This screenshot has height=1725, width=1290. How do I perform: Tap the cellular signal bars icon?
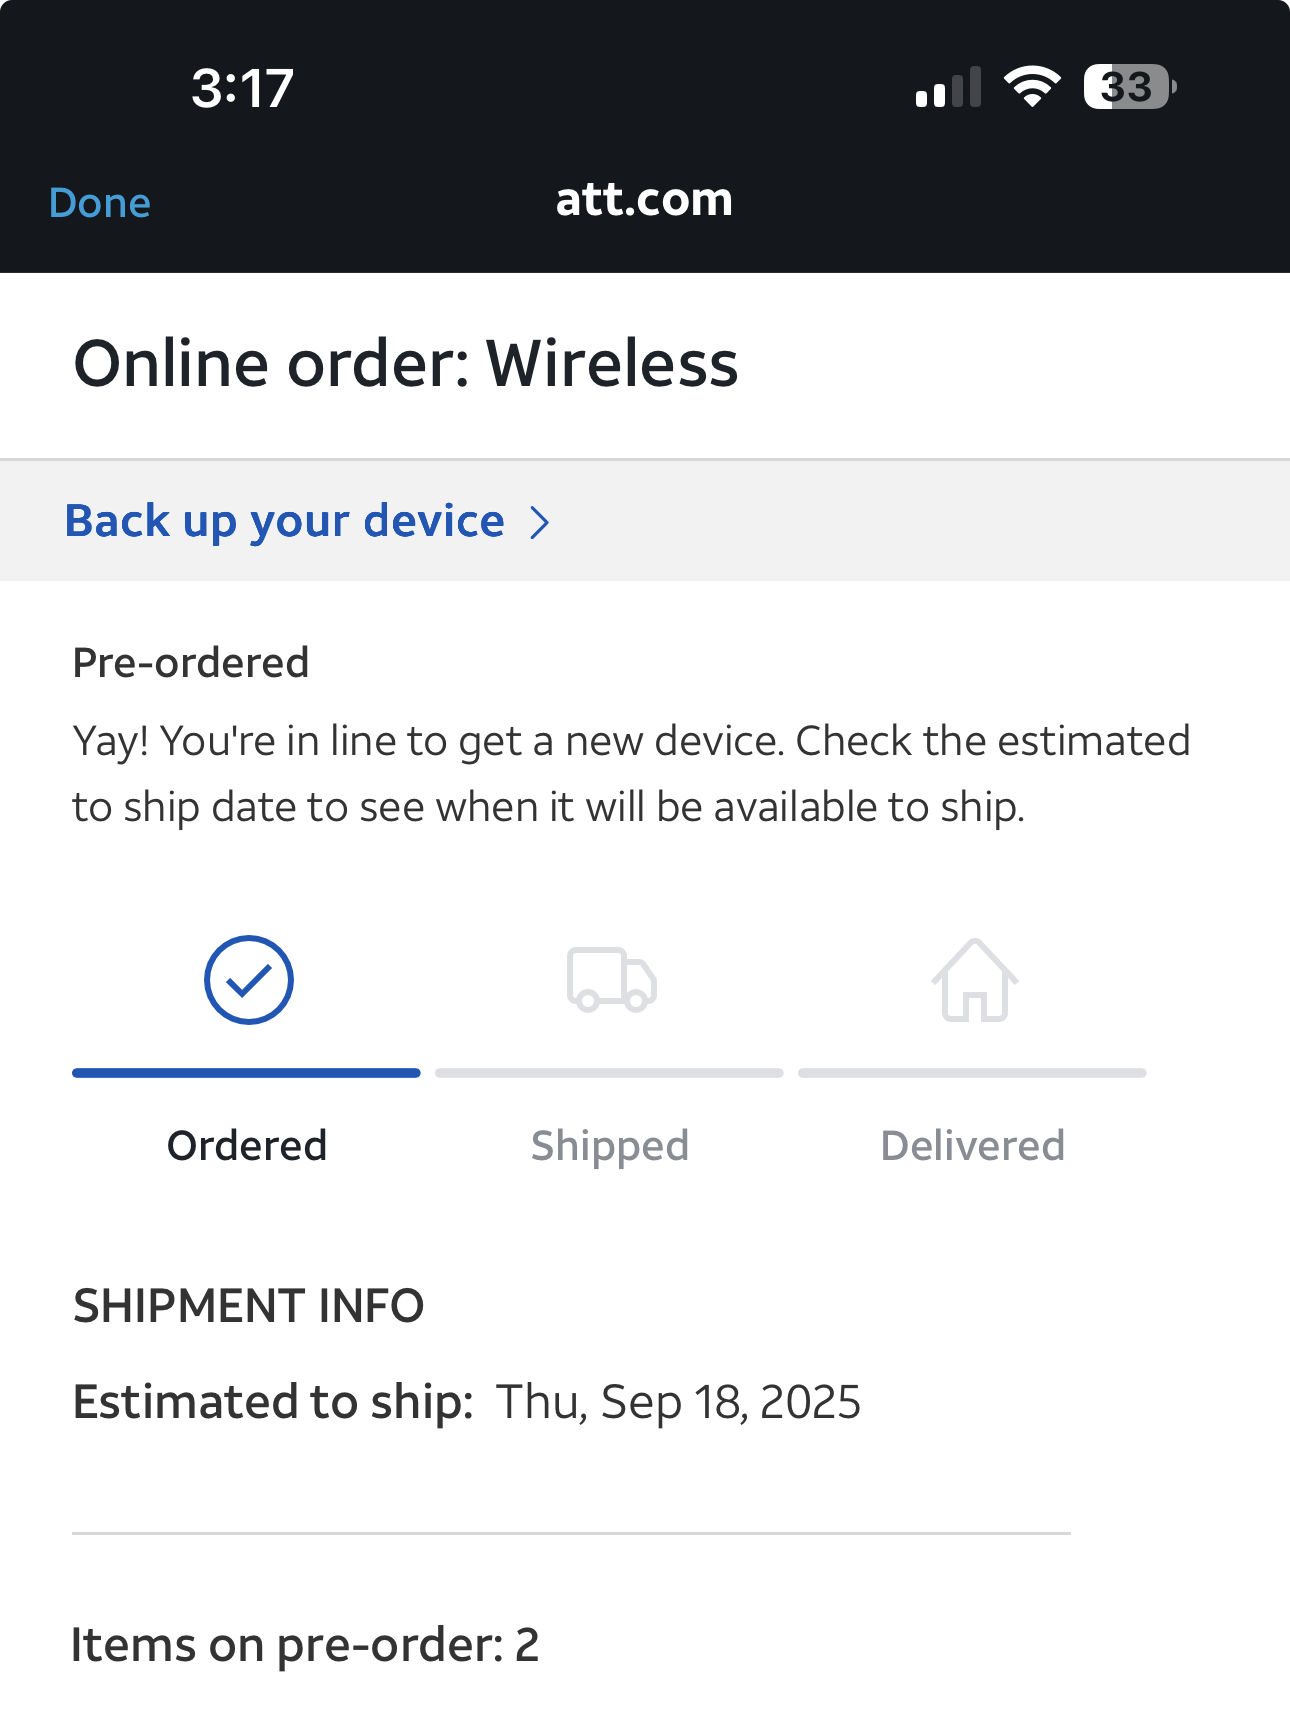(948, 88)
